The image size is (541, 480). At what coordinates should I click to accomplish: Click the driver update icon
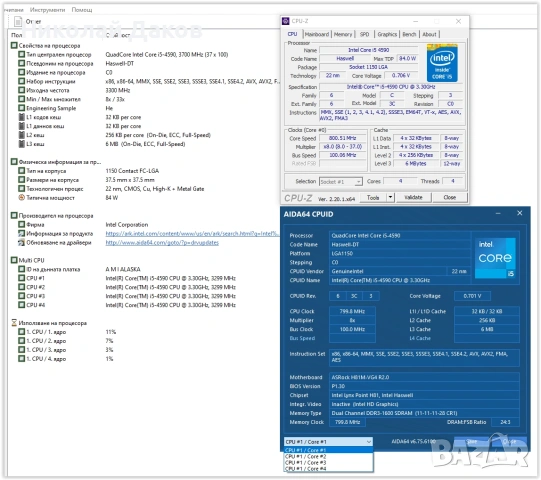coord(22,243)
